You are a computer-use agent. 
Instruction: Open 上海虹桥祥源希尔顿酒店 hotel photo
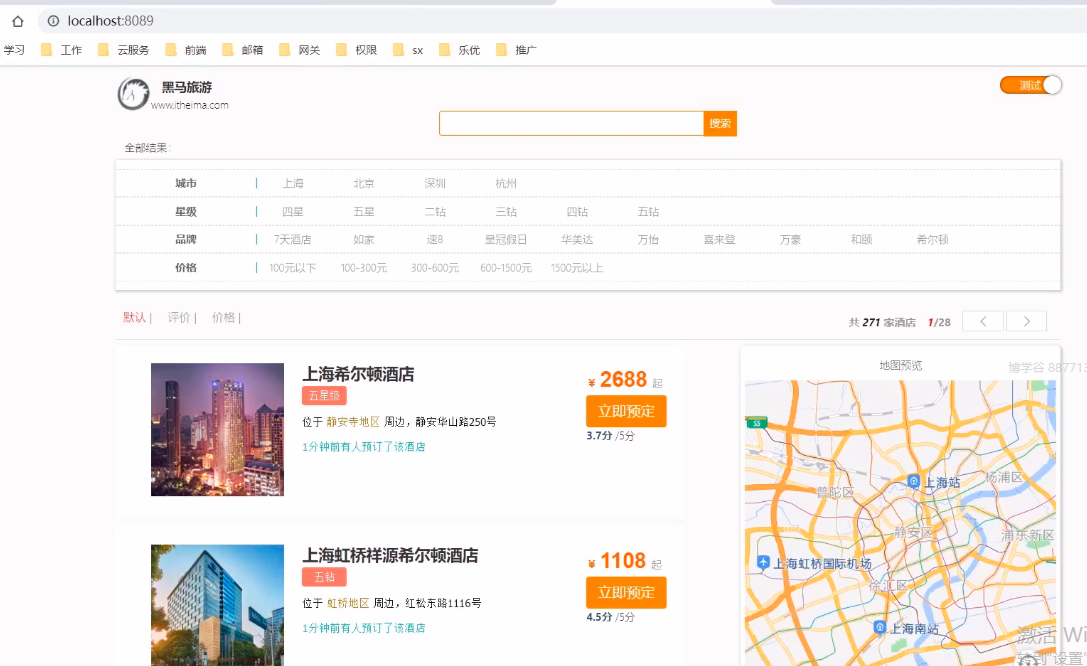(217, 605)
